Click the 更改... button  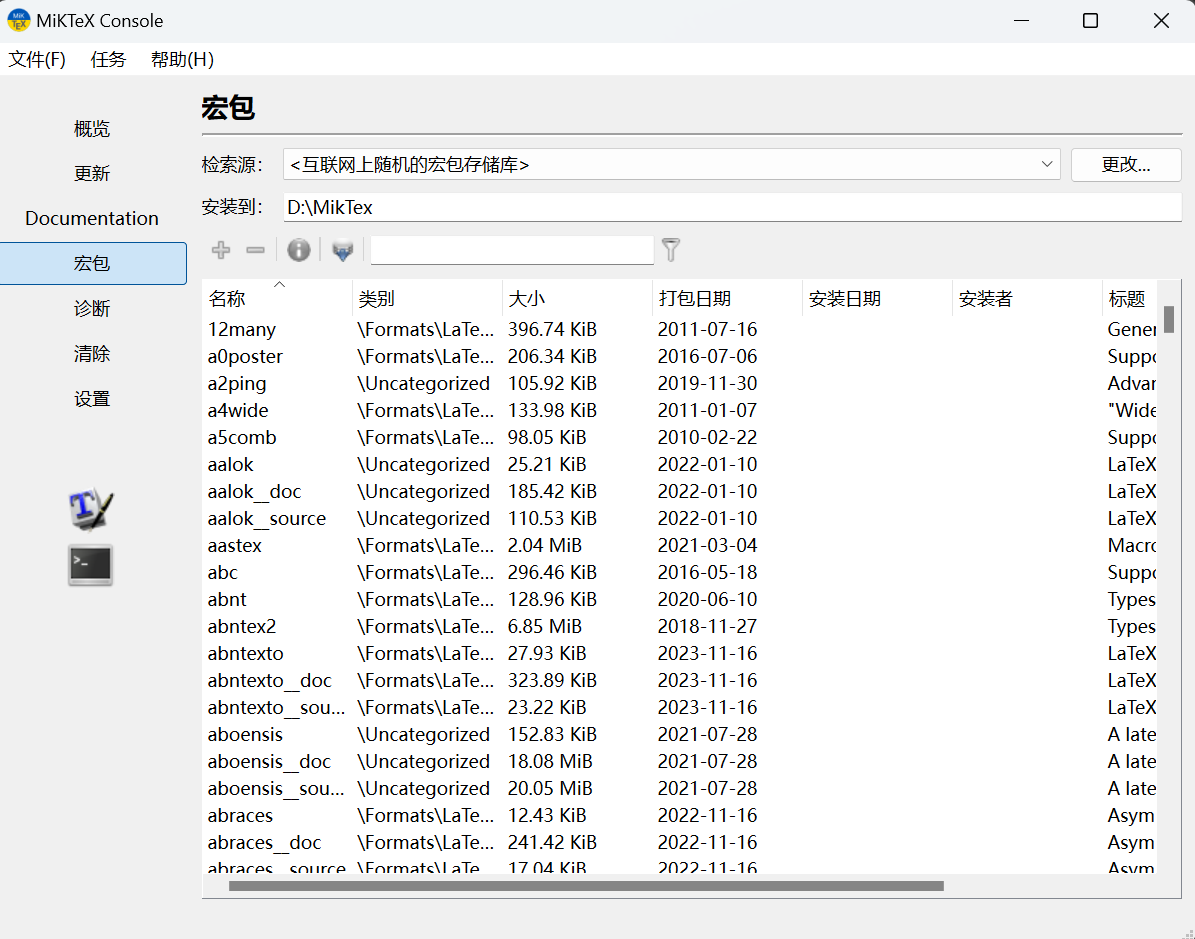[1126, 165]
